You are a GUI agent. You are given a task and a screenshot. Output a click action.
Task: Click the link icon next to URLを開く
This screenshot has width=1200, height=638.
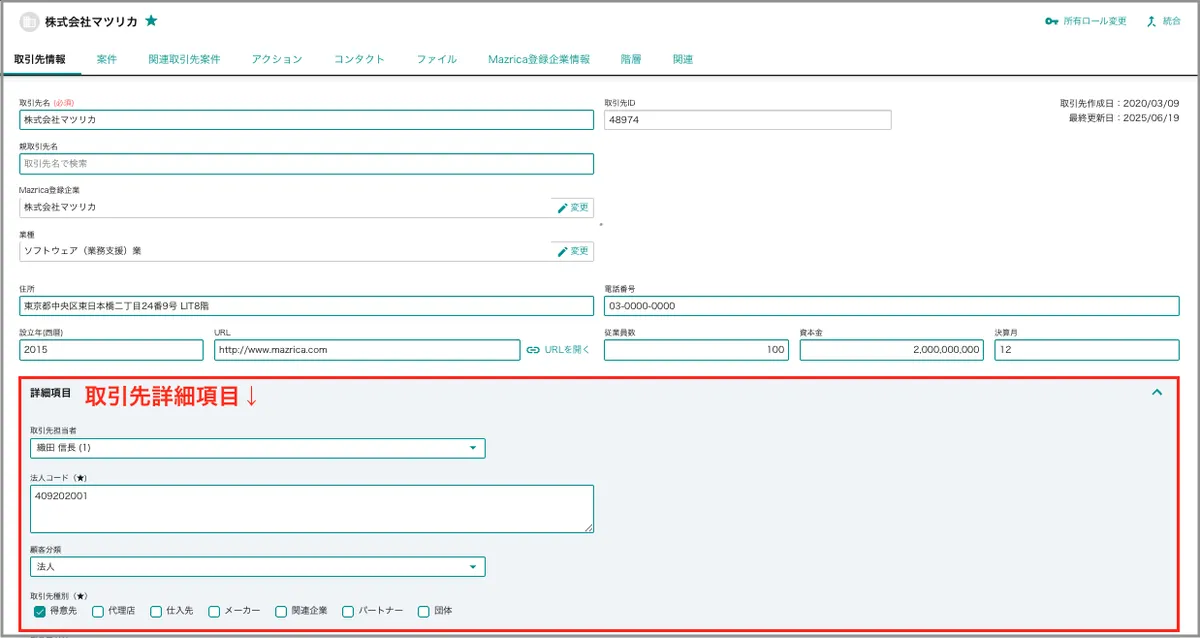[533, 350]
